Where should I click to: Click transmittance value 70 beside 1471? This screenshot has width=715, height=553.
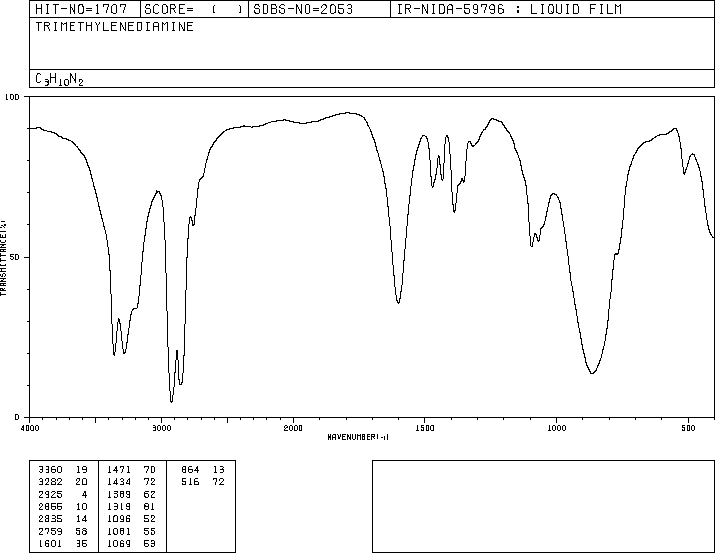[150, 470]
